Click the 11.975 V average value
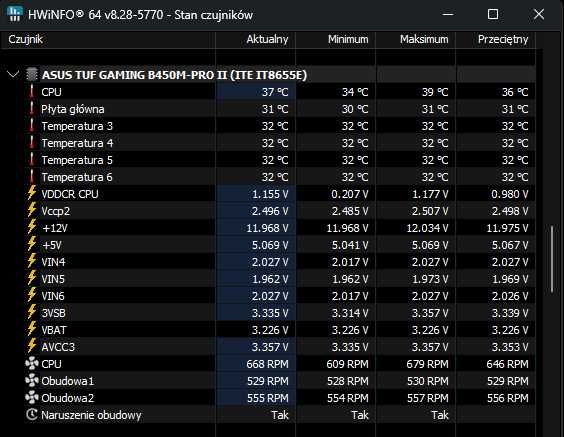Screen dimensions: 564x437 pyautogui.click(x=507, y=228)
